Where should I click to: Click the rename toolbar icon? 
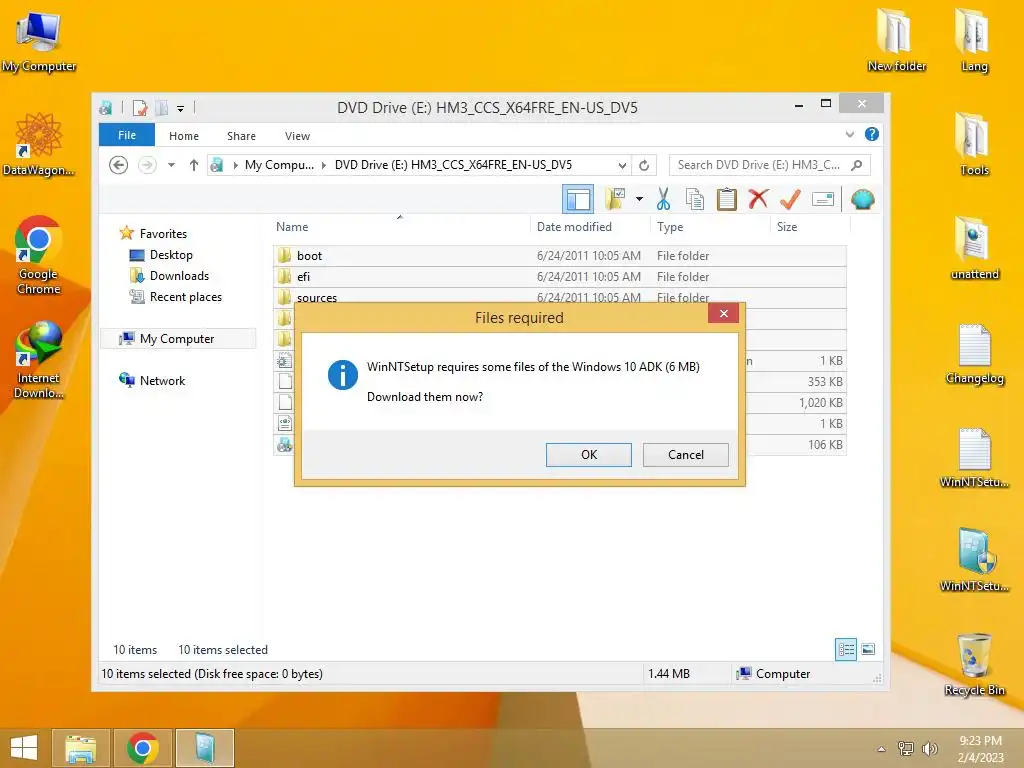click(x=823, y=199)
